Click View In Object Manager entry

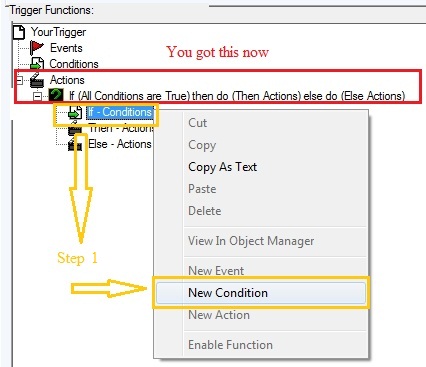click(251, 241)
